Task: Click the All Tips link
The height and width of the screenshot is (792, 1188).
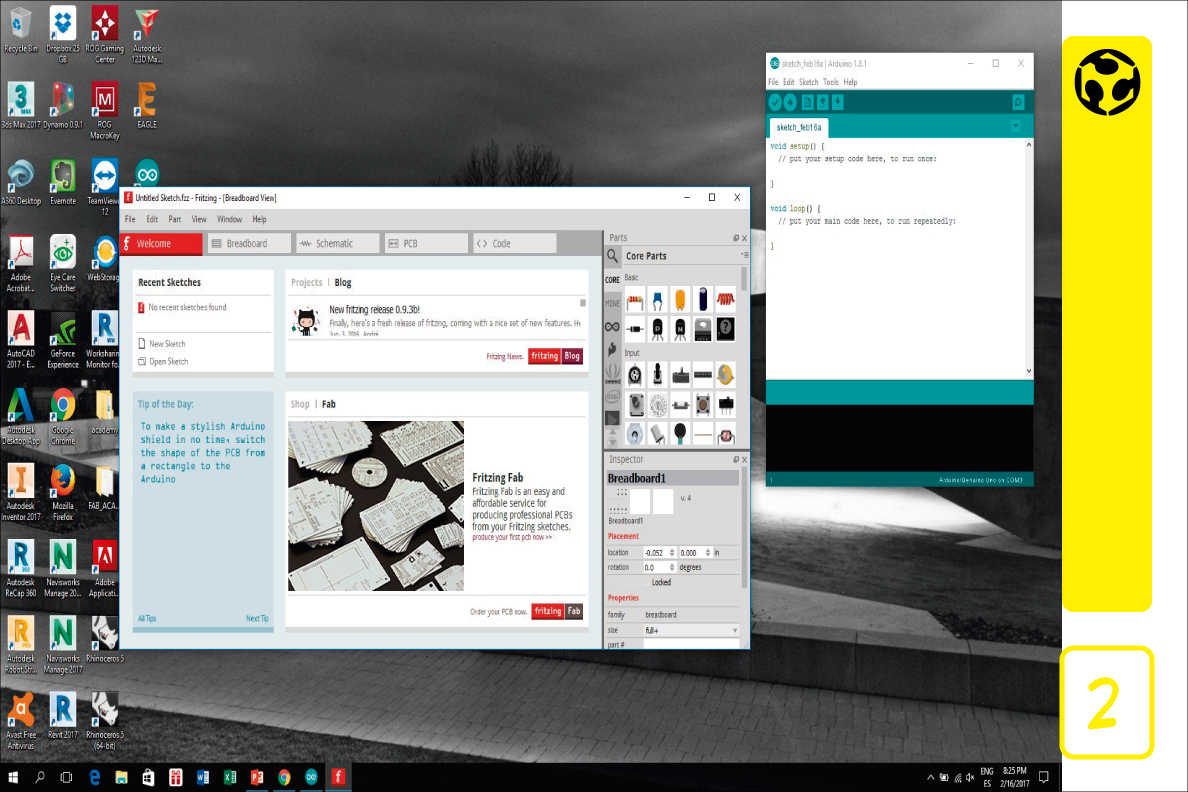Action: (147, 618)
